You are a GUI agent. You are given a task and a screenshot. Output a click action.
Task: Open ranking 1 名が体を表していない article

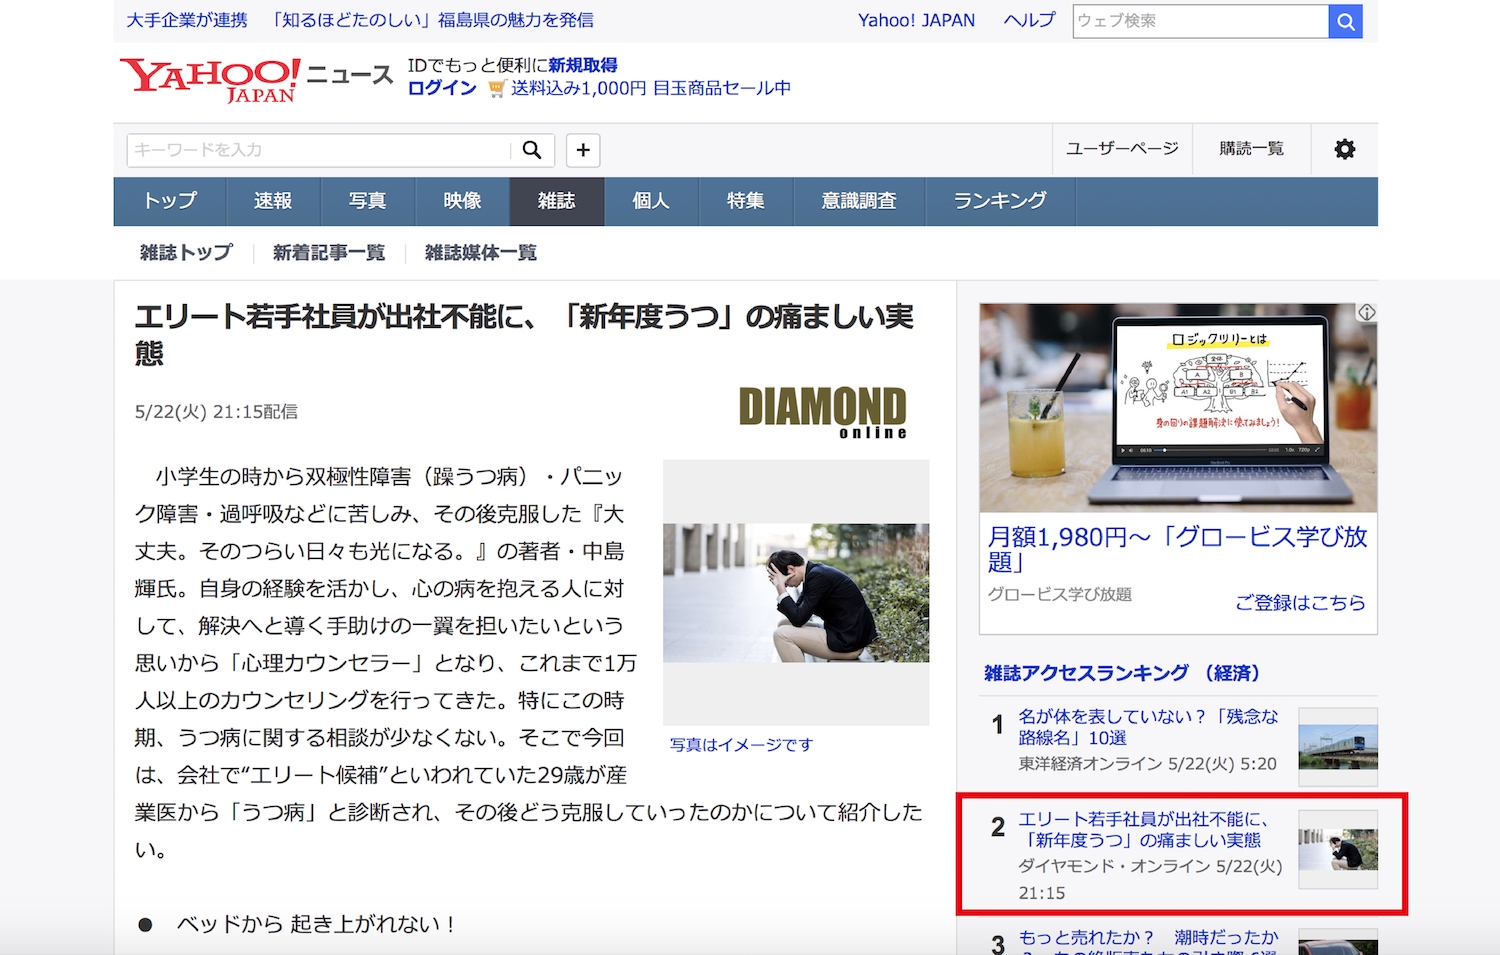click(1148, 727)
